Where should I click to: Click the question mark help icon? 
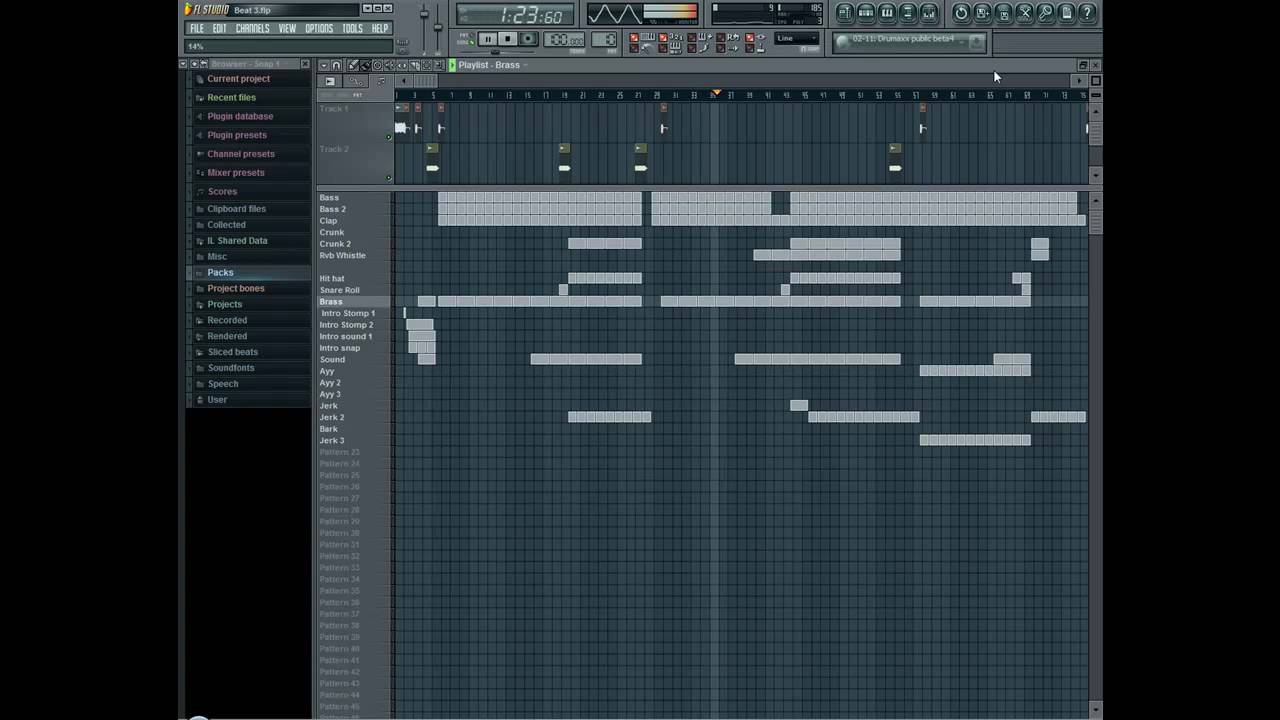click(x=1087, y=13)
